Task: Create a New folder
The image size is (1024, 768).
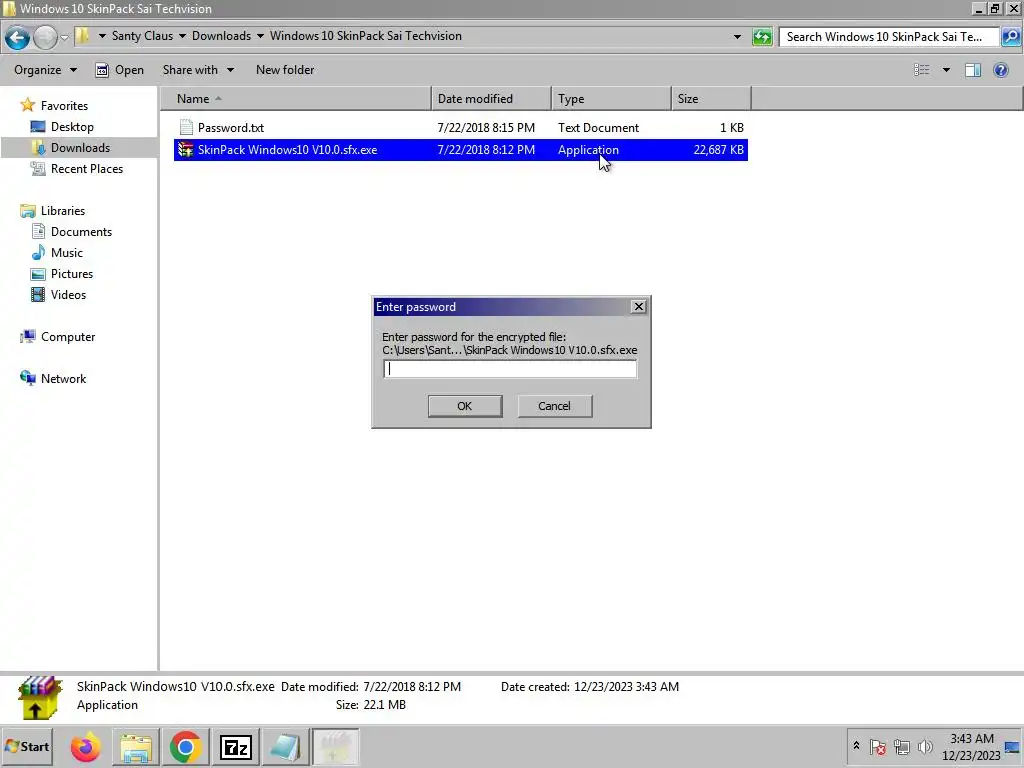Action: (x=285, y=70)
